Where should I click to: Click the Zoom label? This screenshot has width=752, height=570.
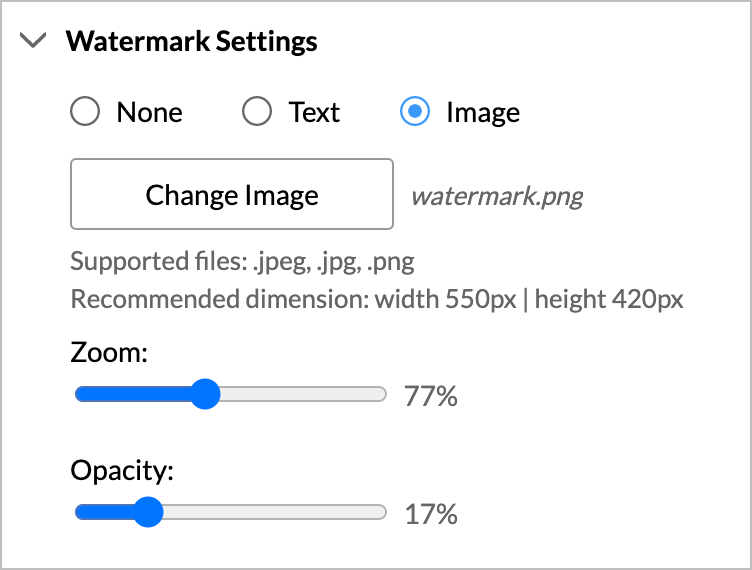(109, 352)
